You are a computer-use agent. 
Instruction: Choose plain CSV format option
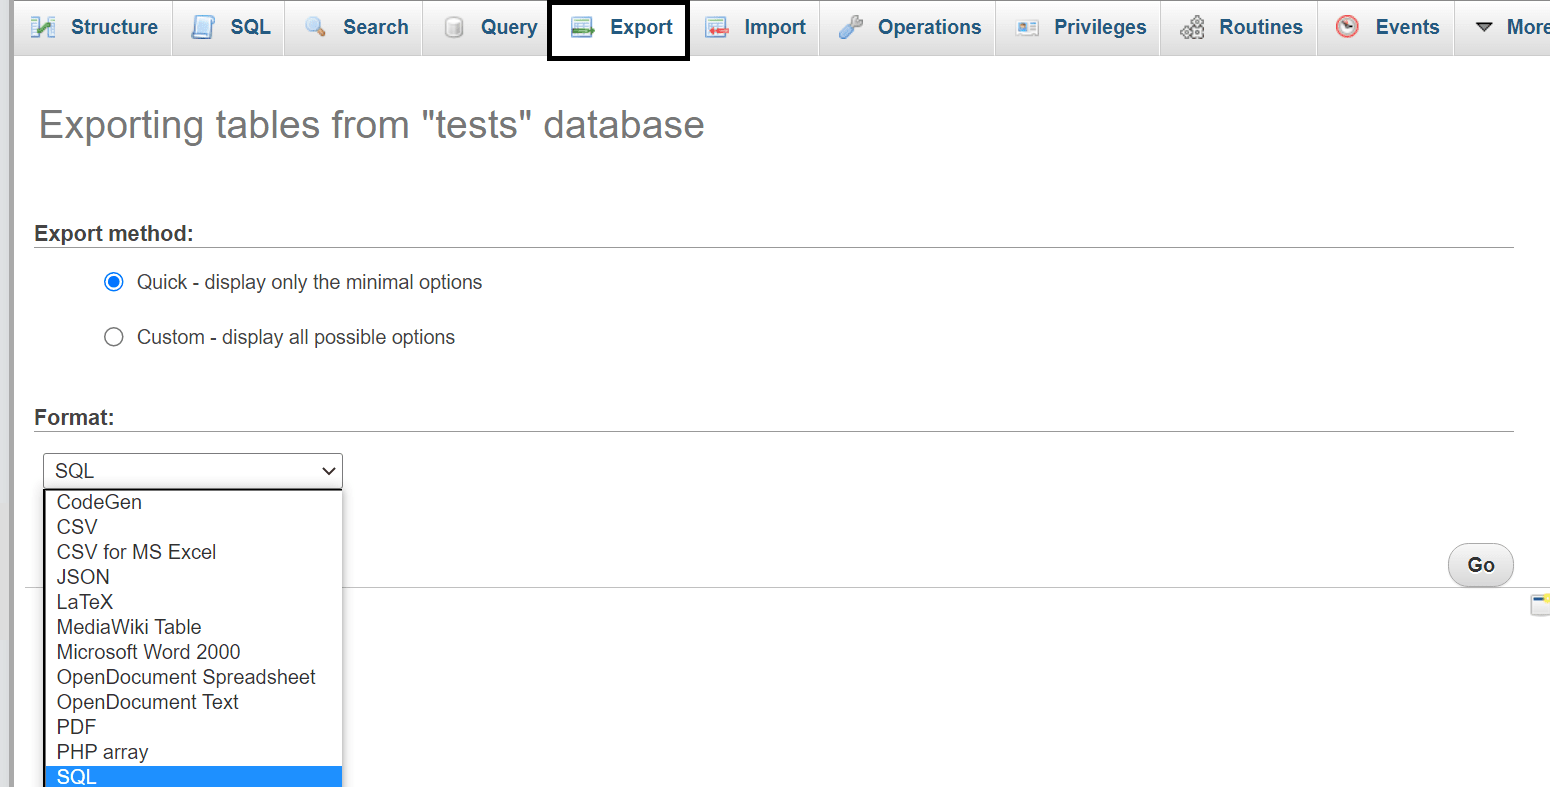(x=193, y=527)
